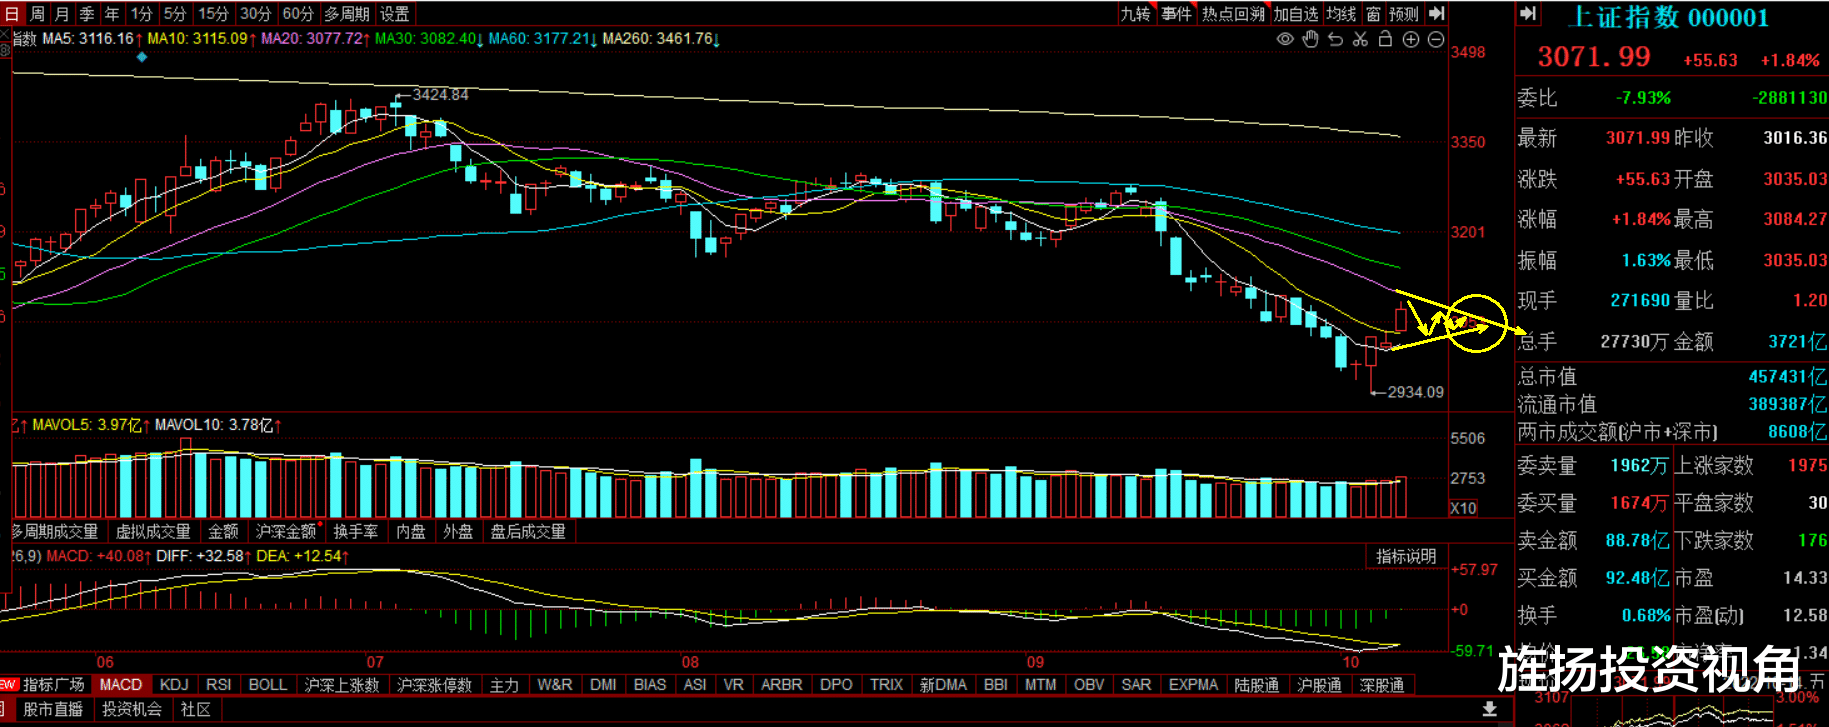The height and width of the screenshot is (727, 1829).
Task: Open 热点回溯 hotspot review
Action: click(x=1233, y=13)
